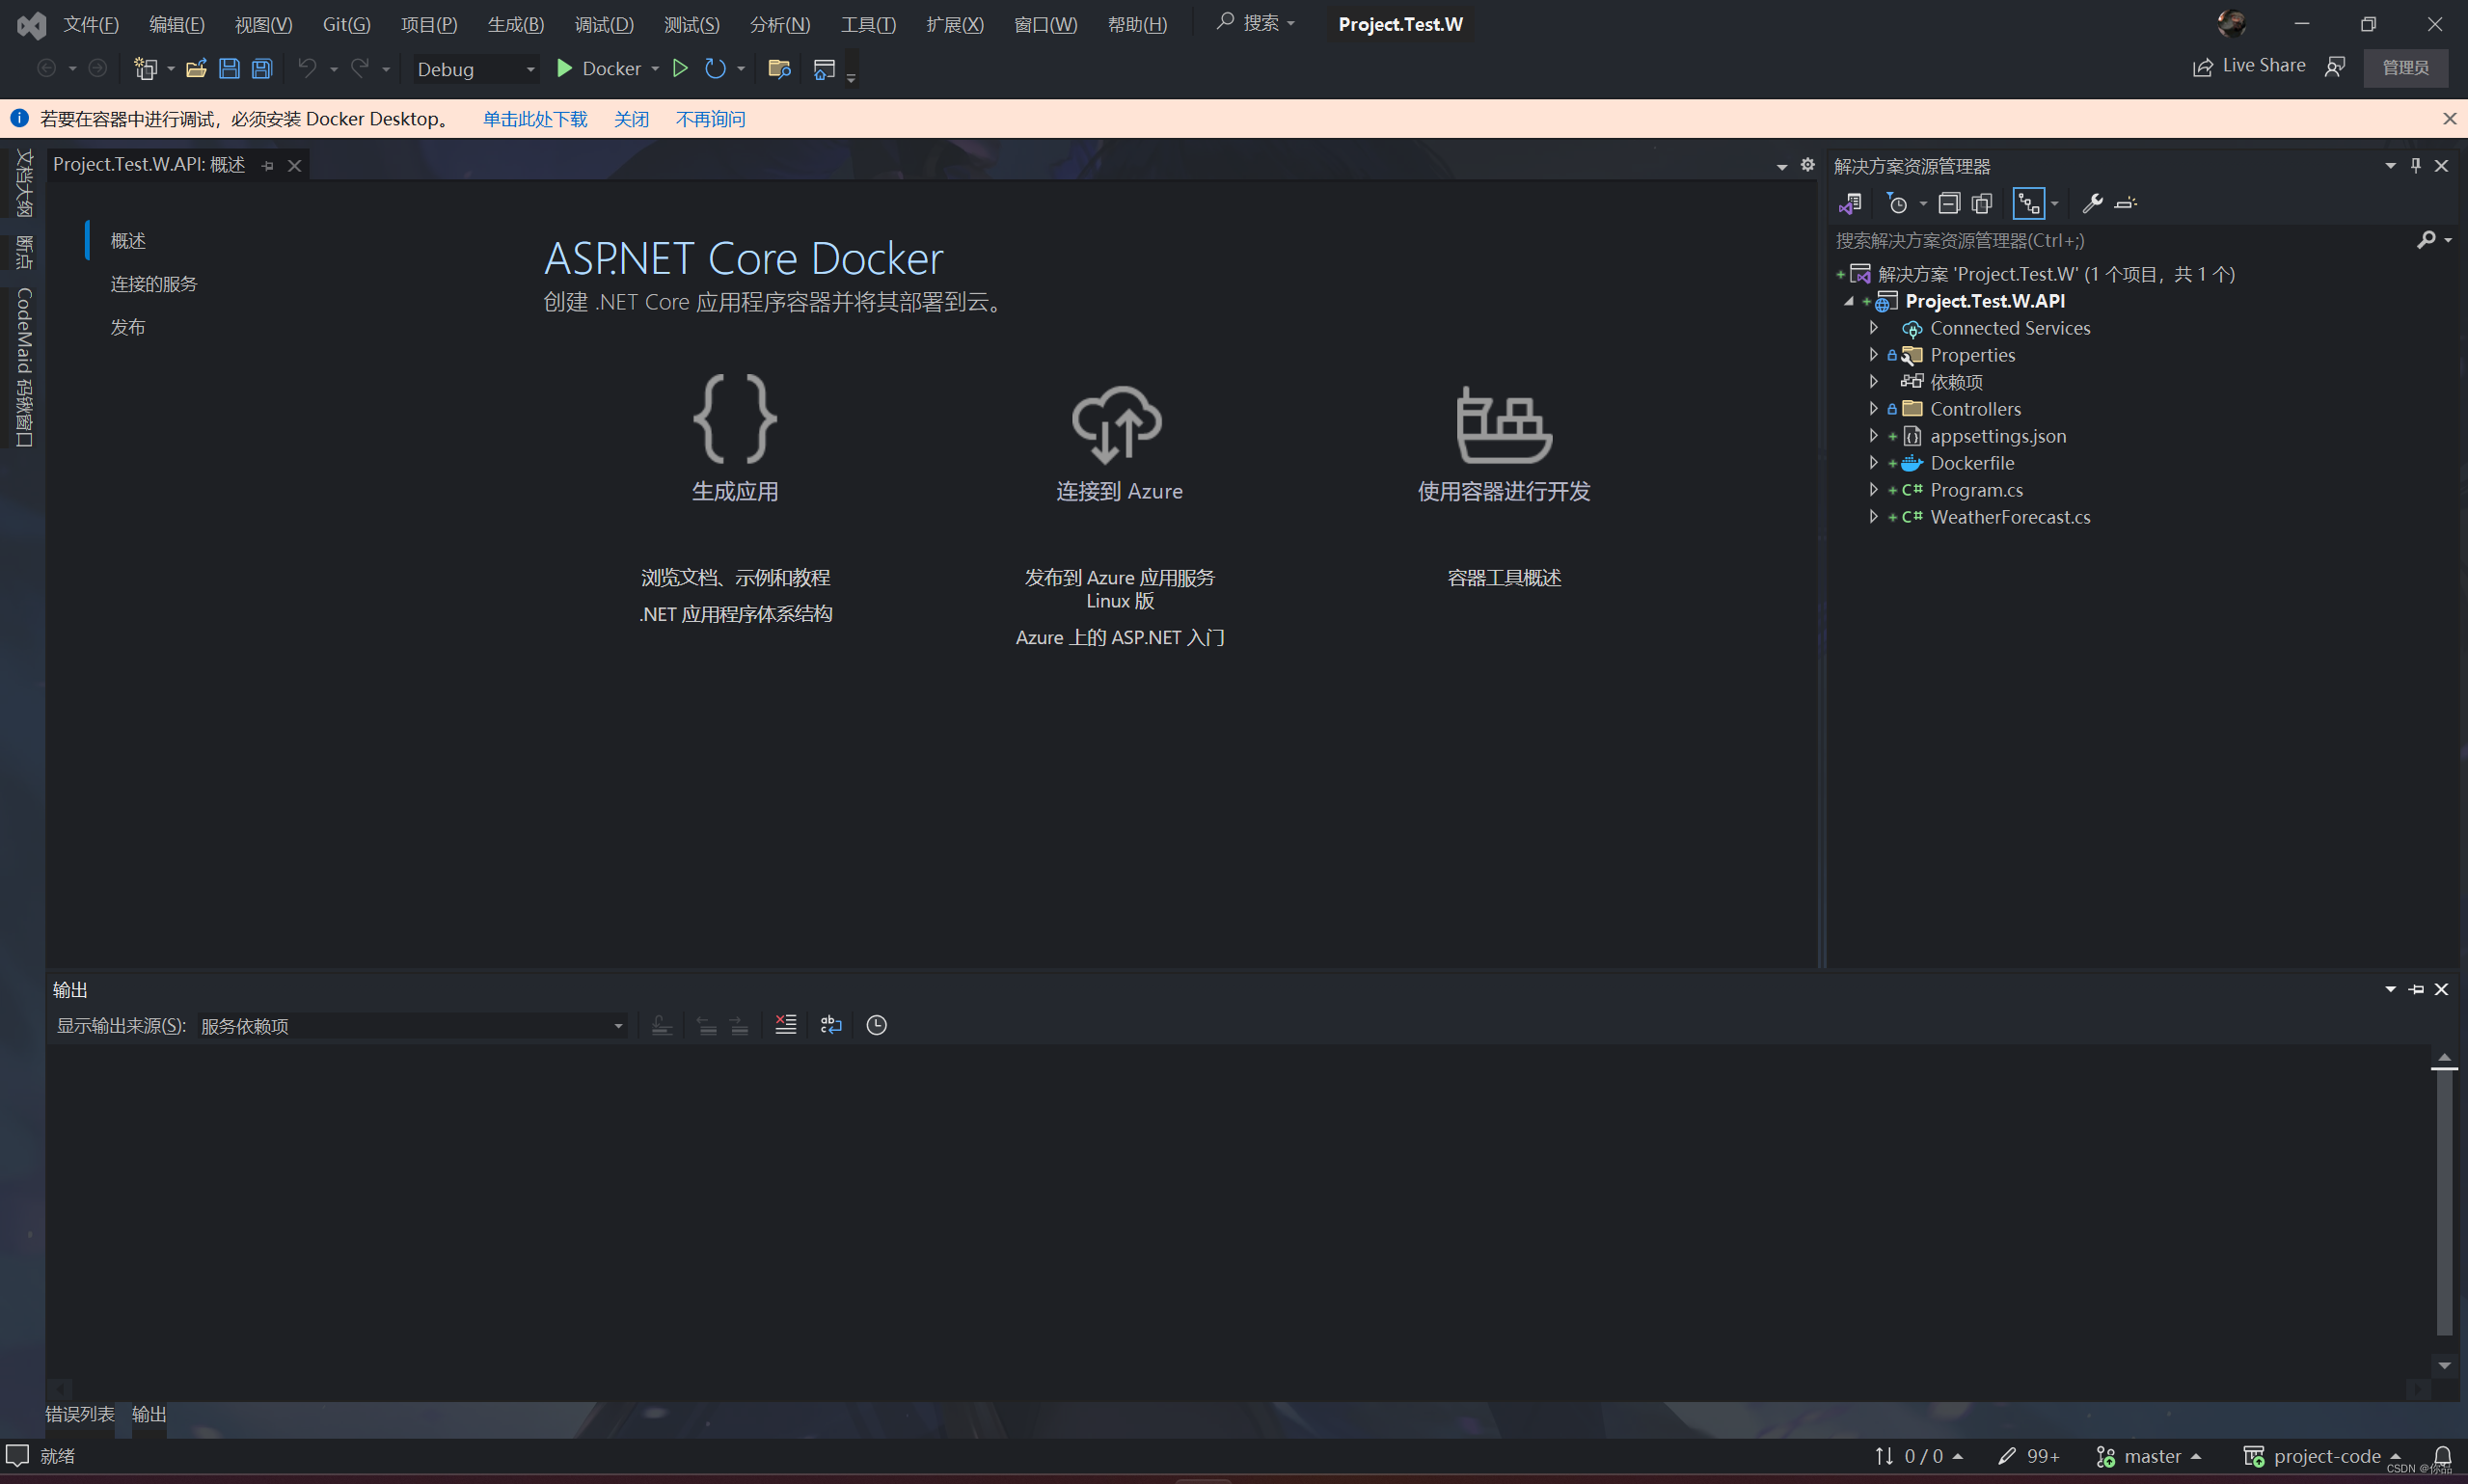Click the 不再询问 link in the info bar
This screenshot has width=2468, height=1484.
tap(710, 119)
